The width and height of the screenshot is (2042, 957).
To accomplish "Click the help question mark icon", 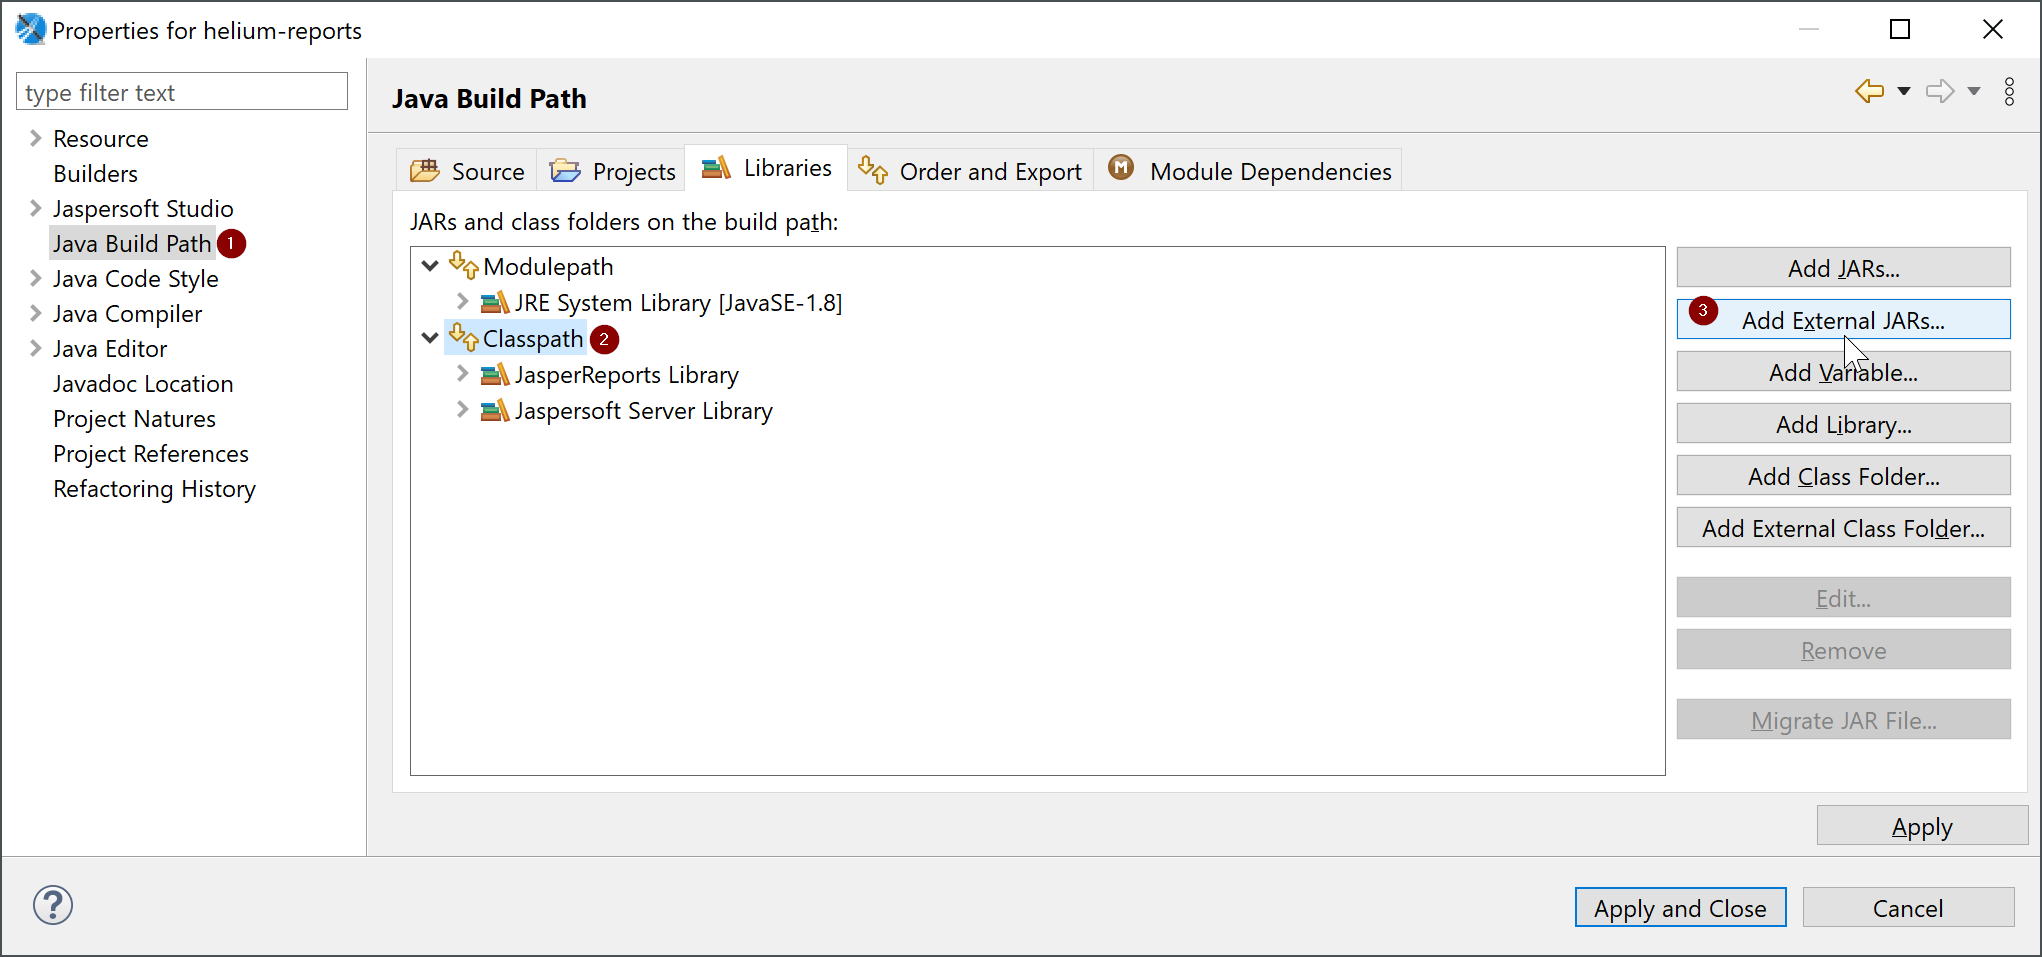I will click(53, 905).
